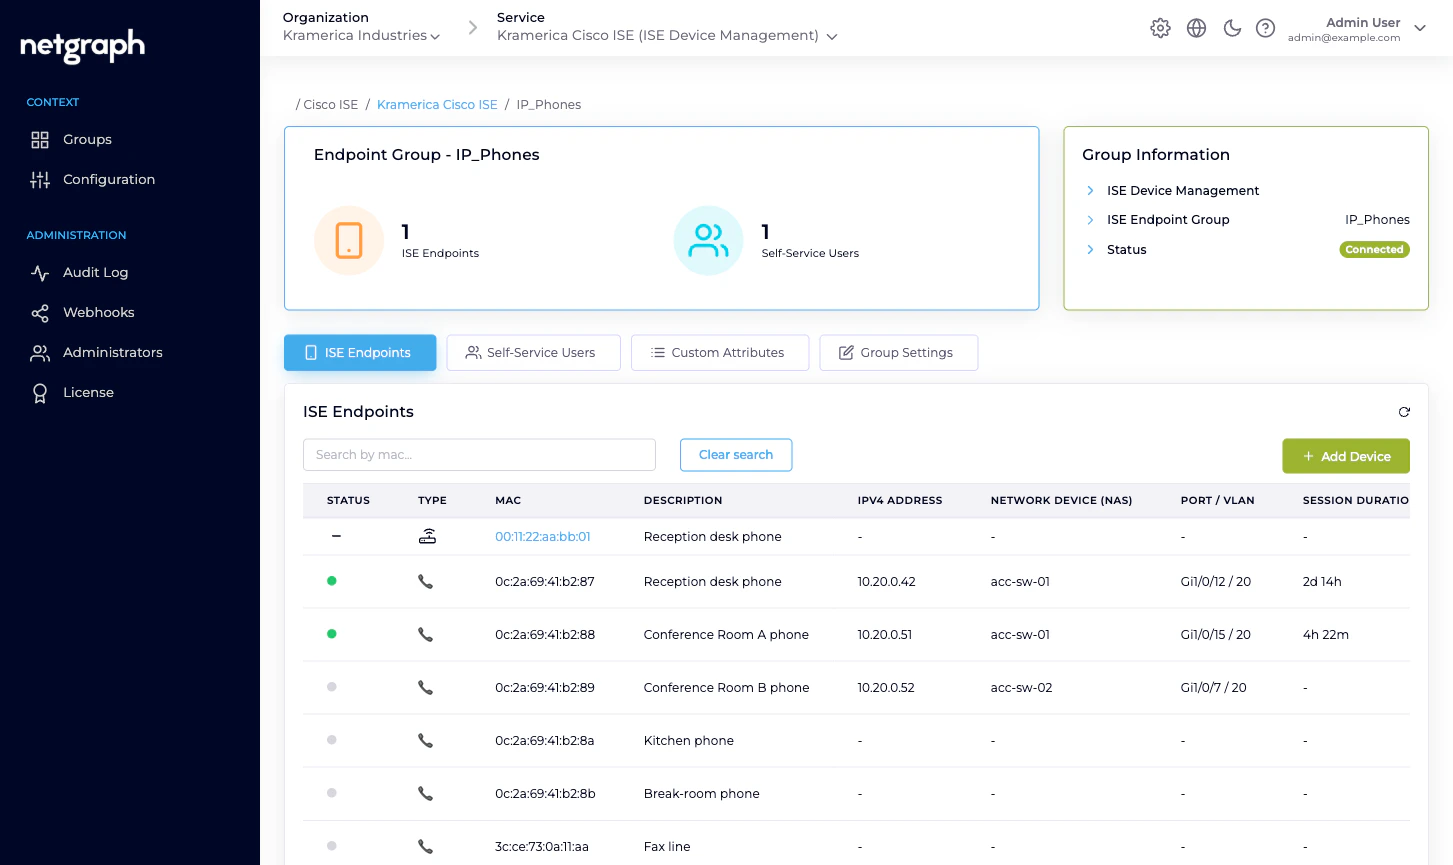Click the Search by mac input field
The width and height of the screenshot is (1453, 865).
pyautogui.click(x=479, y=454)
